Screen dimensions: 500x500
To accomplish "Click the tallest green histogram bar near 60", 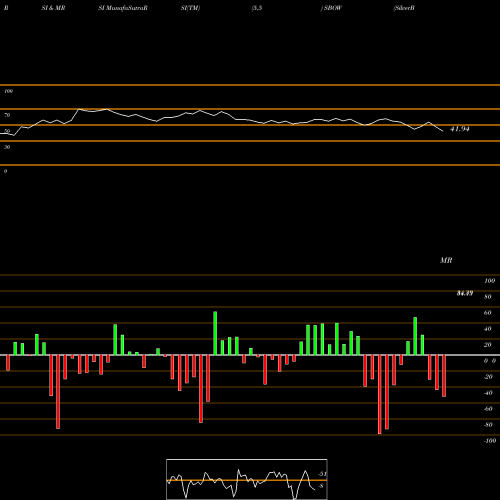I will coord(215,333).
